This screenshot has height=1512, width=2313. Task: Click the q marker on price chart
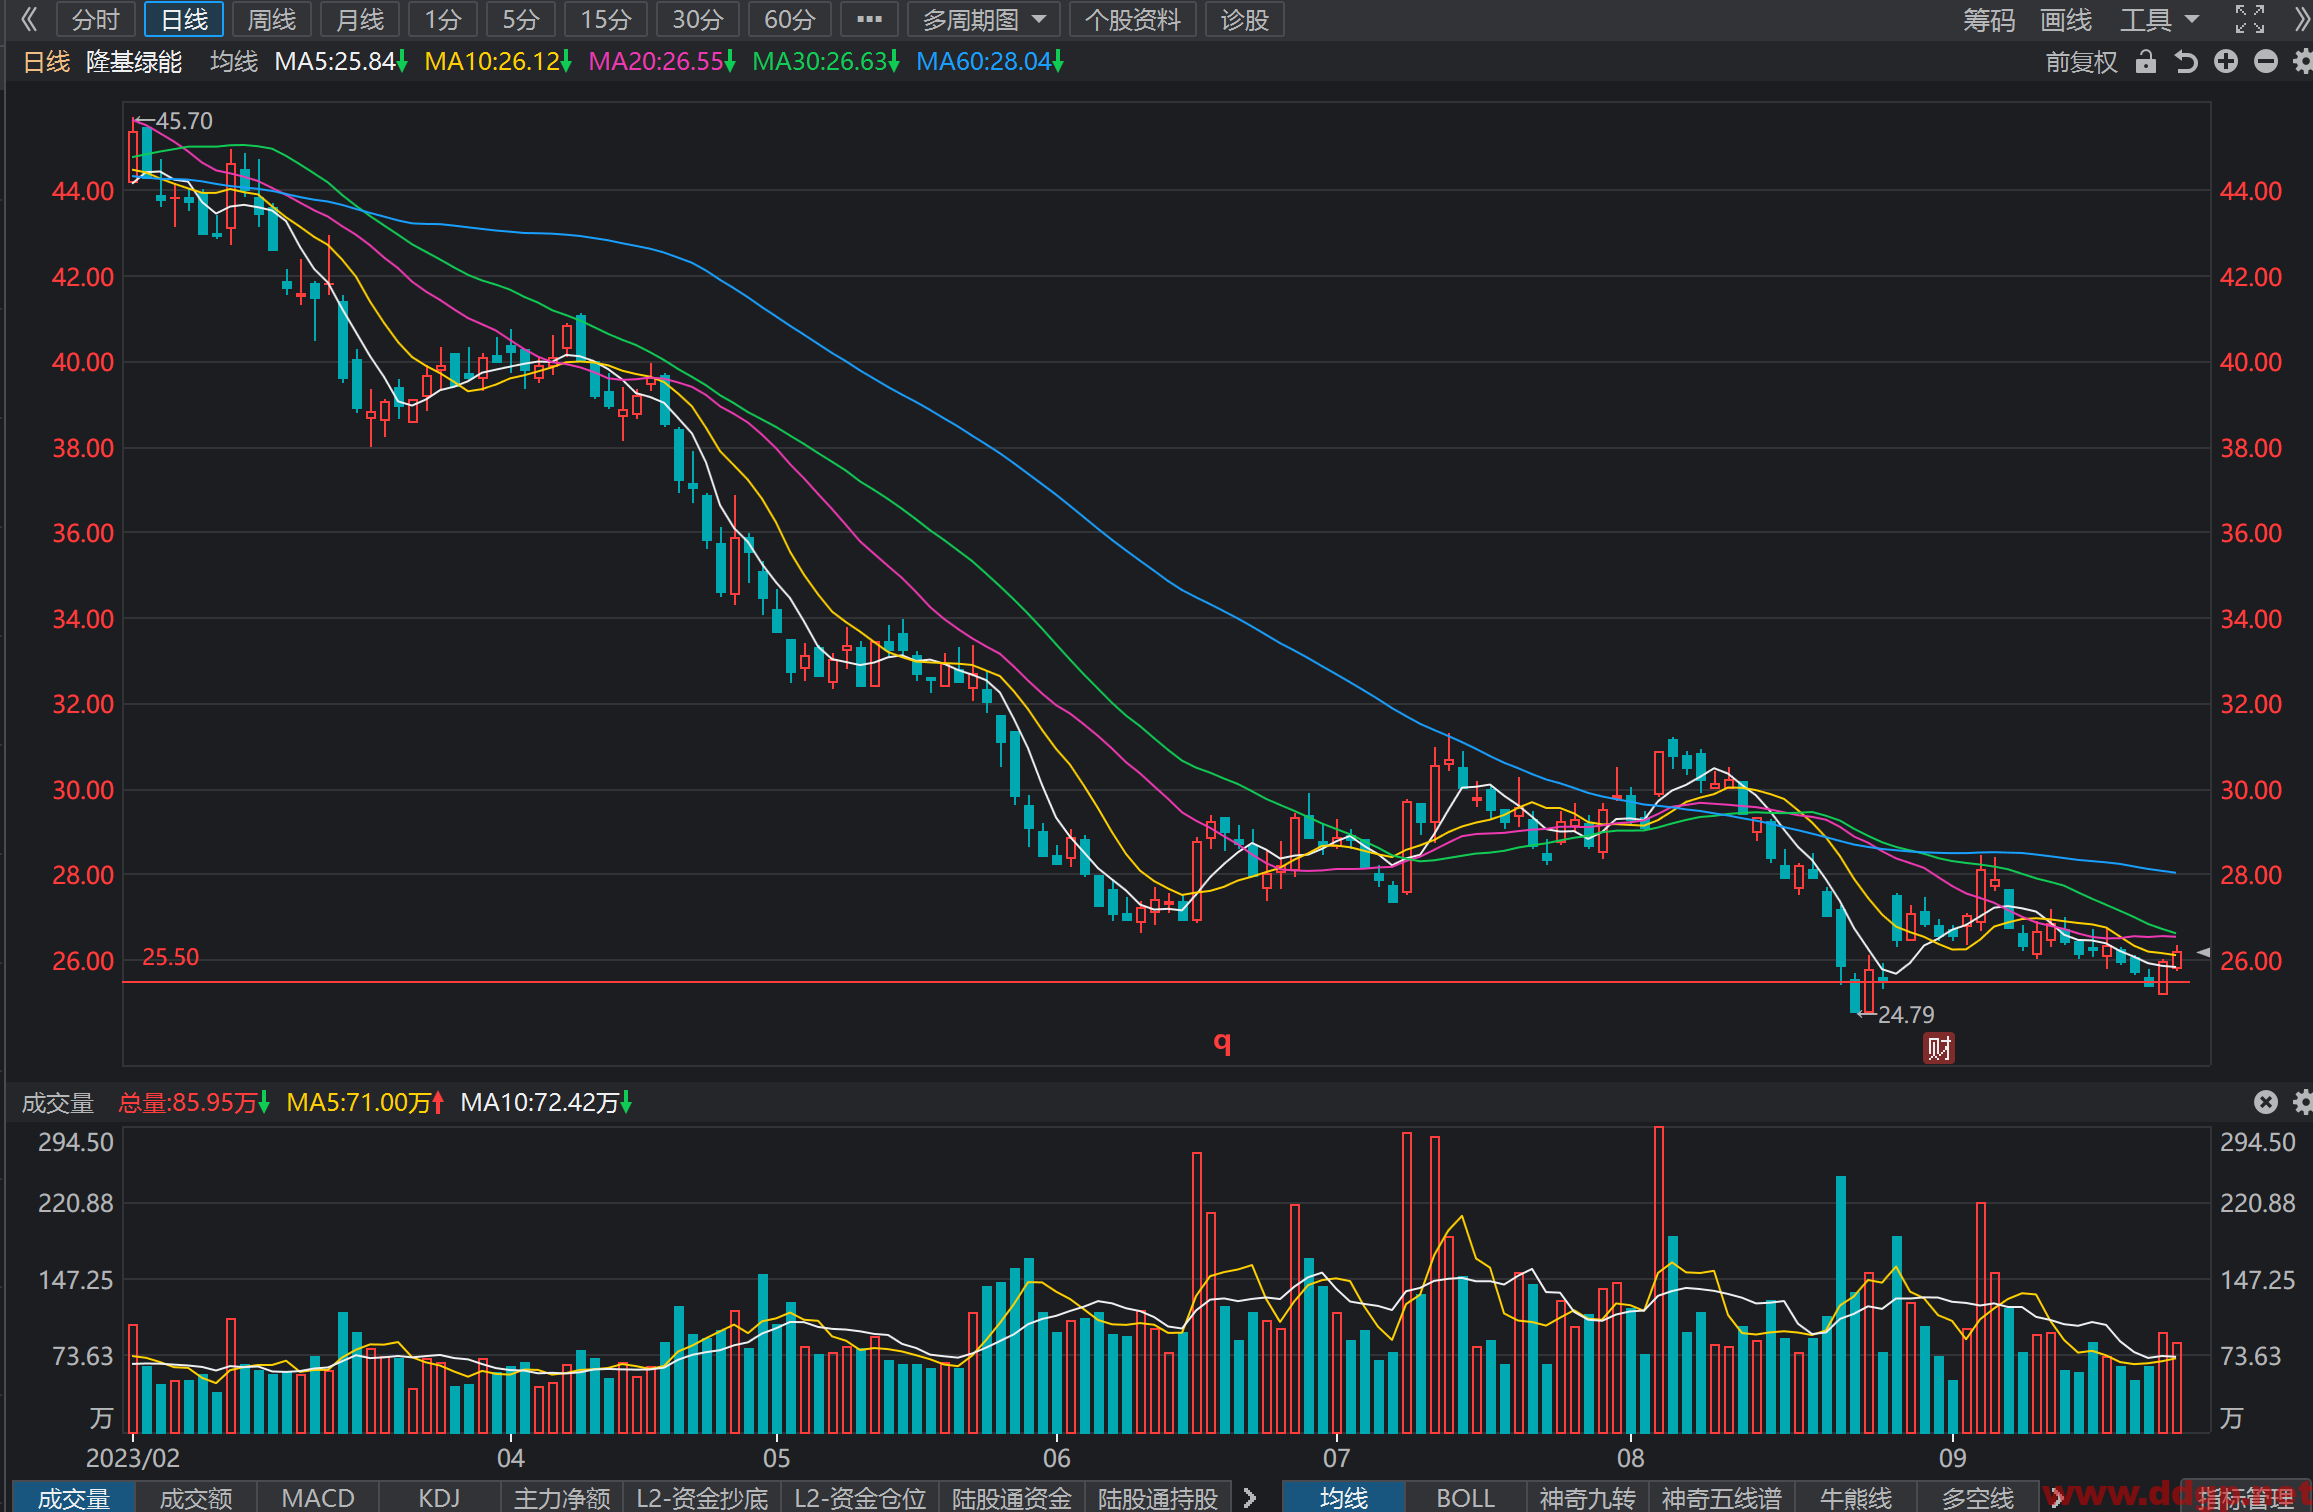(1222, 1042)
